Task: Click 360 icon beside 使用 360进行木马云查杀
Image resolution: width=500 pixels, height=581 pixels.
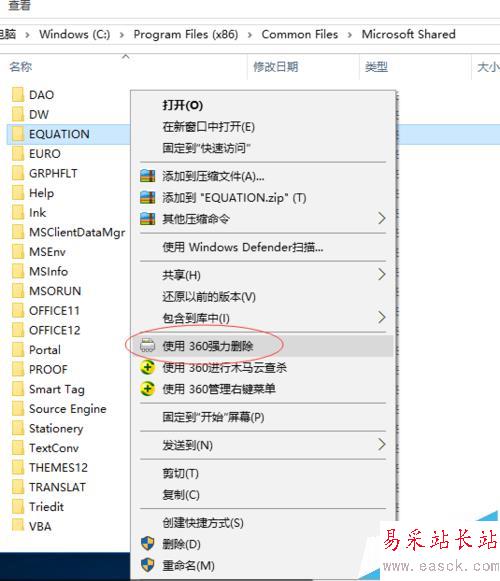Action: (148, 367)
